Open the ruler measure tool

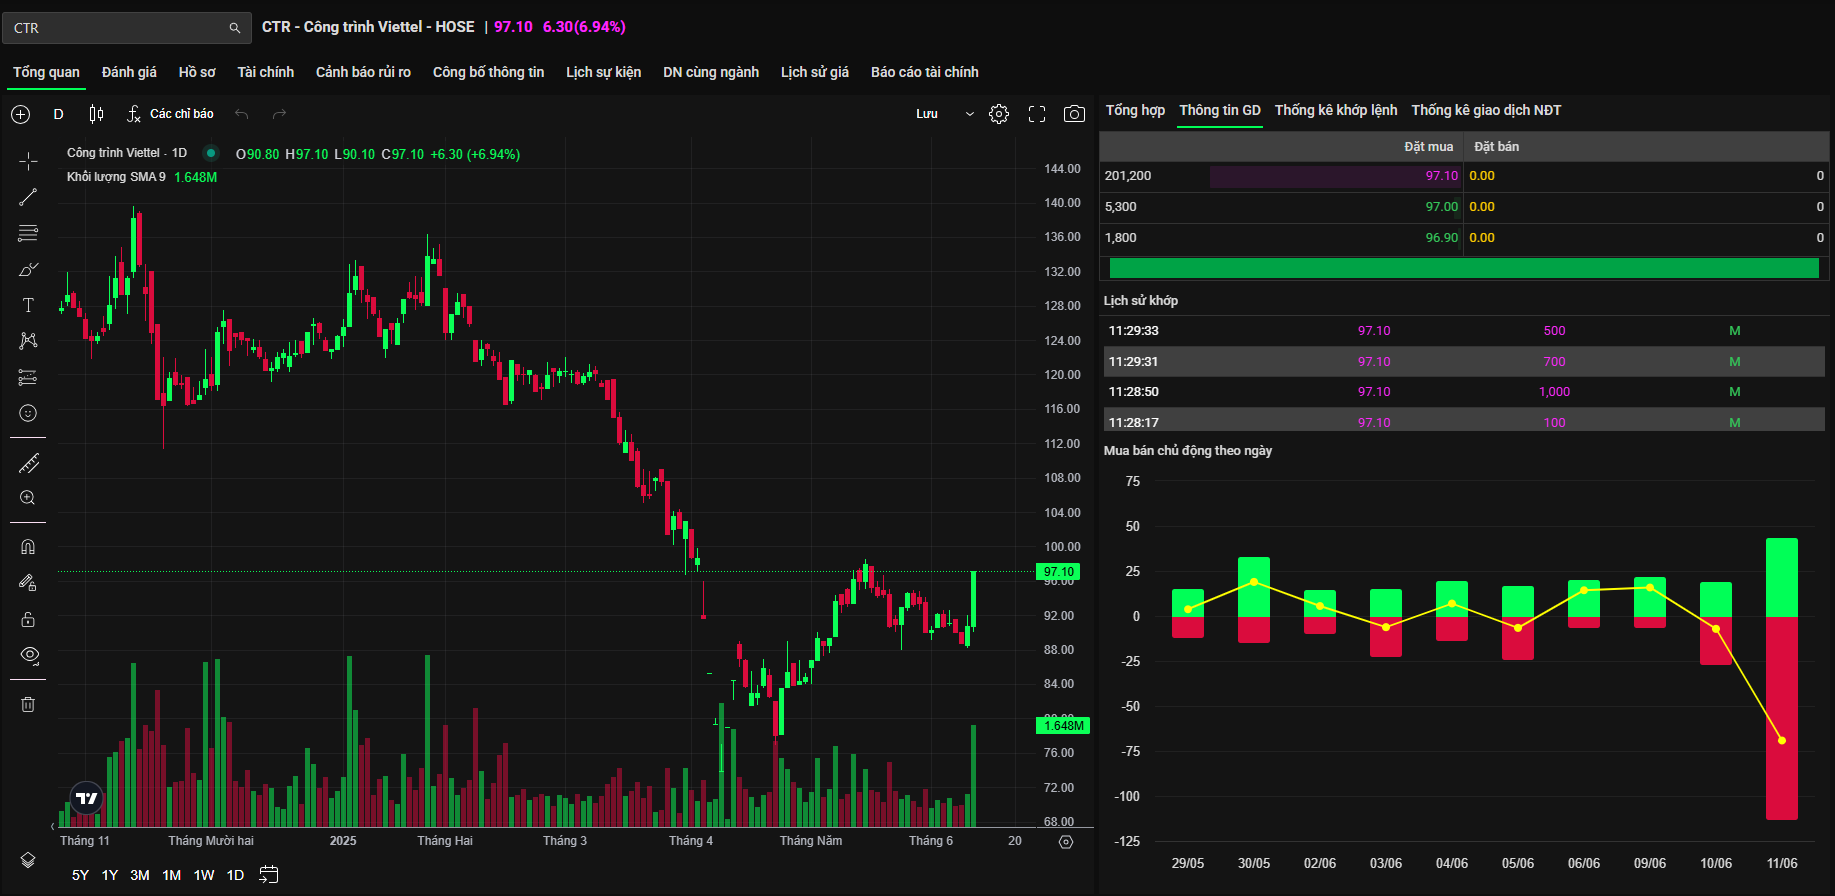[28, 463]
